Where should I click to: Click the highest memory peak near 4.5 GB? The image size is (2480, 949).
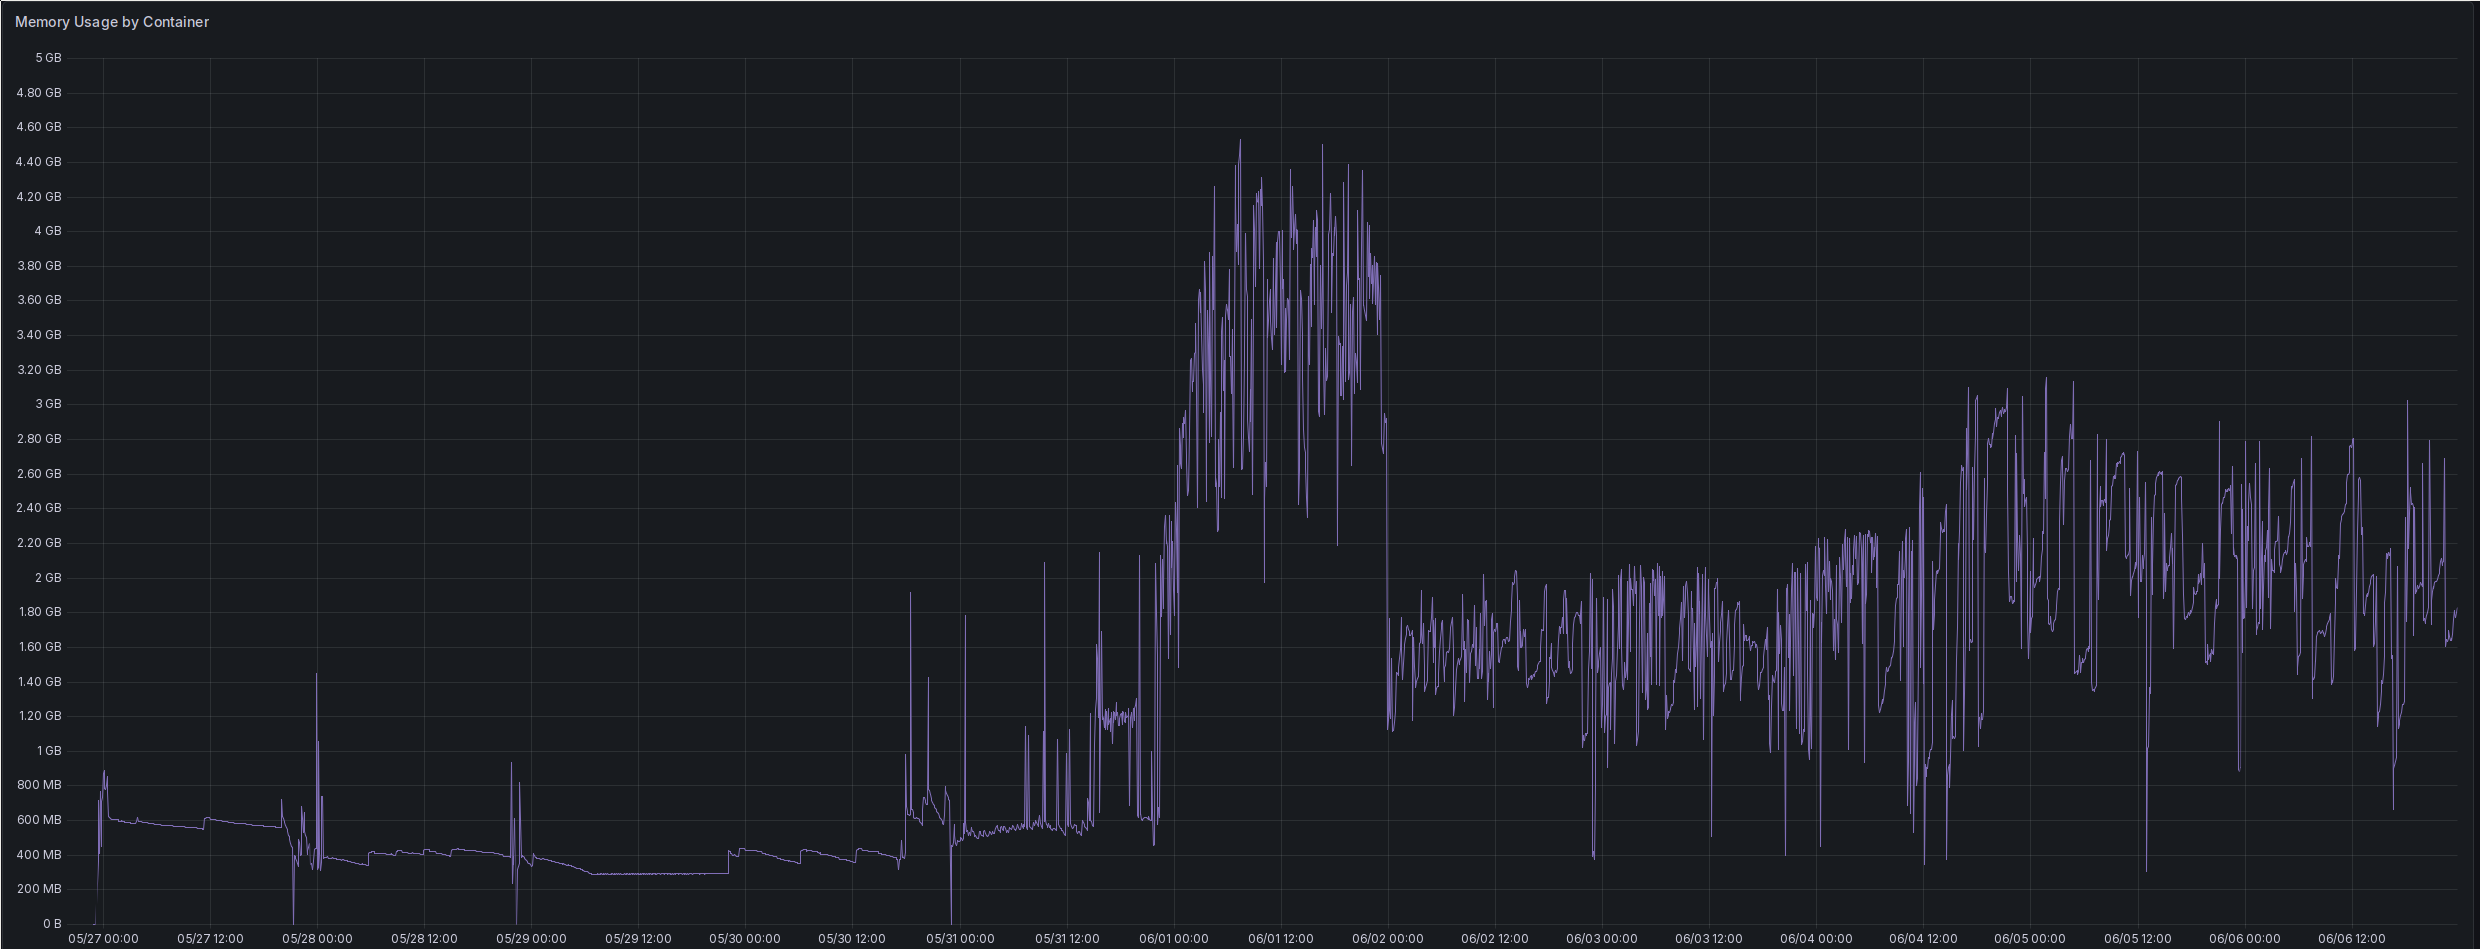click(x=1240, y=141)
